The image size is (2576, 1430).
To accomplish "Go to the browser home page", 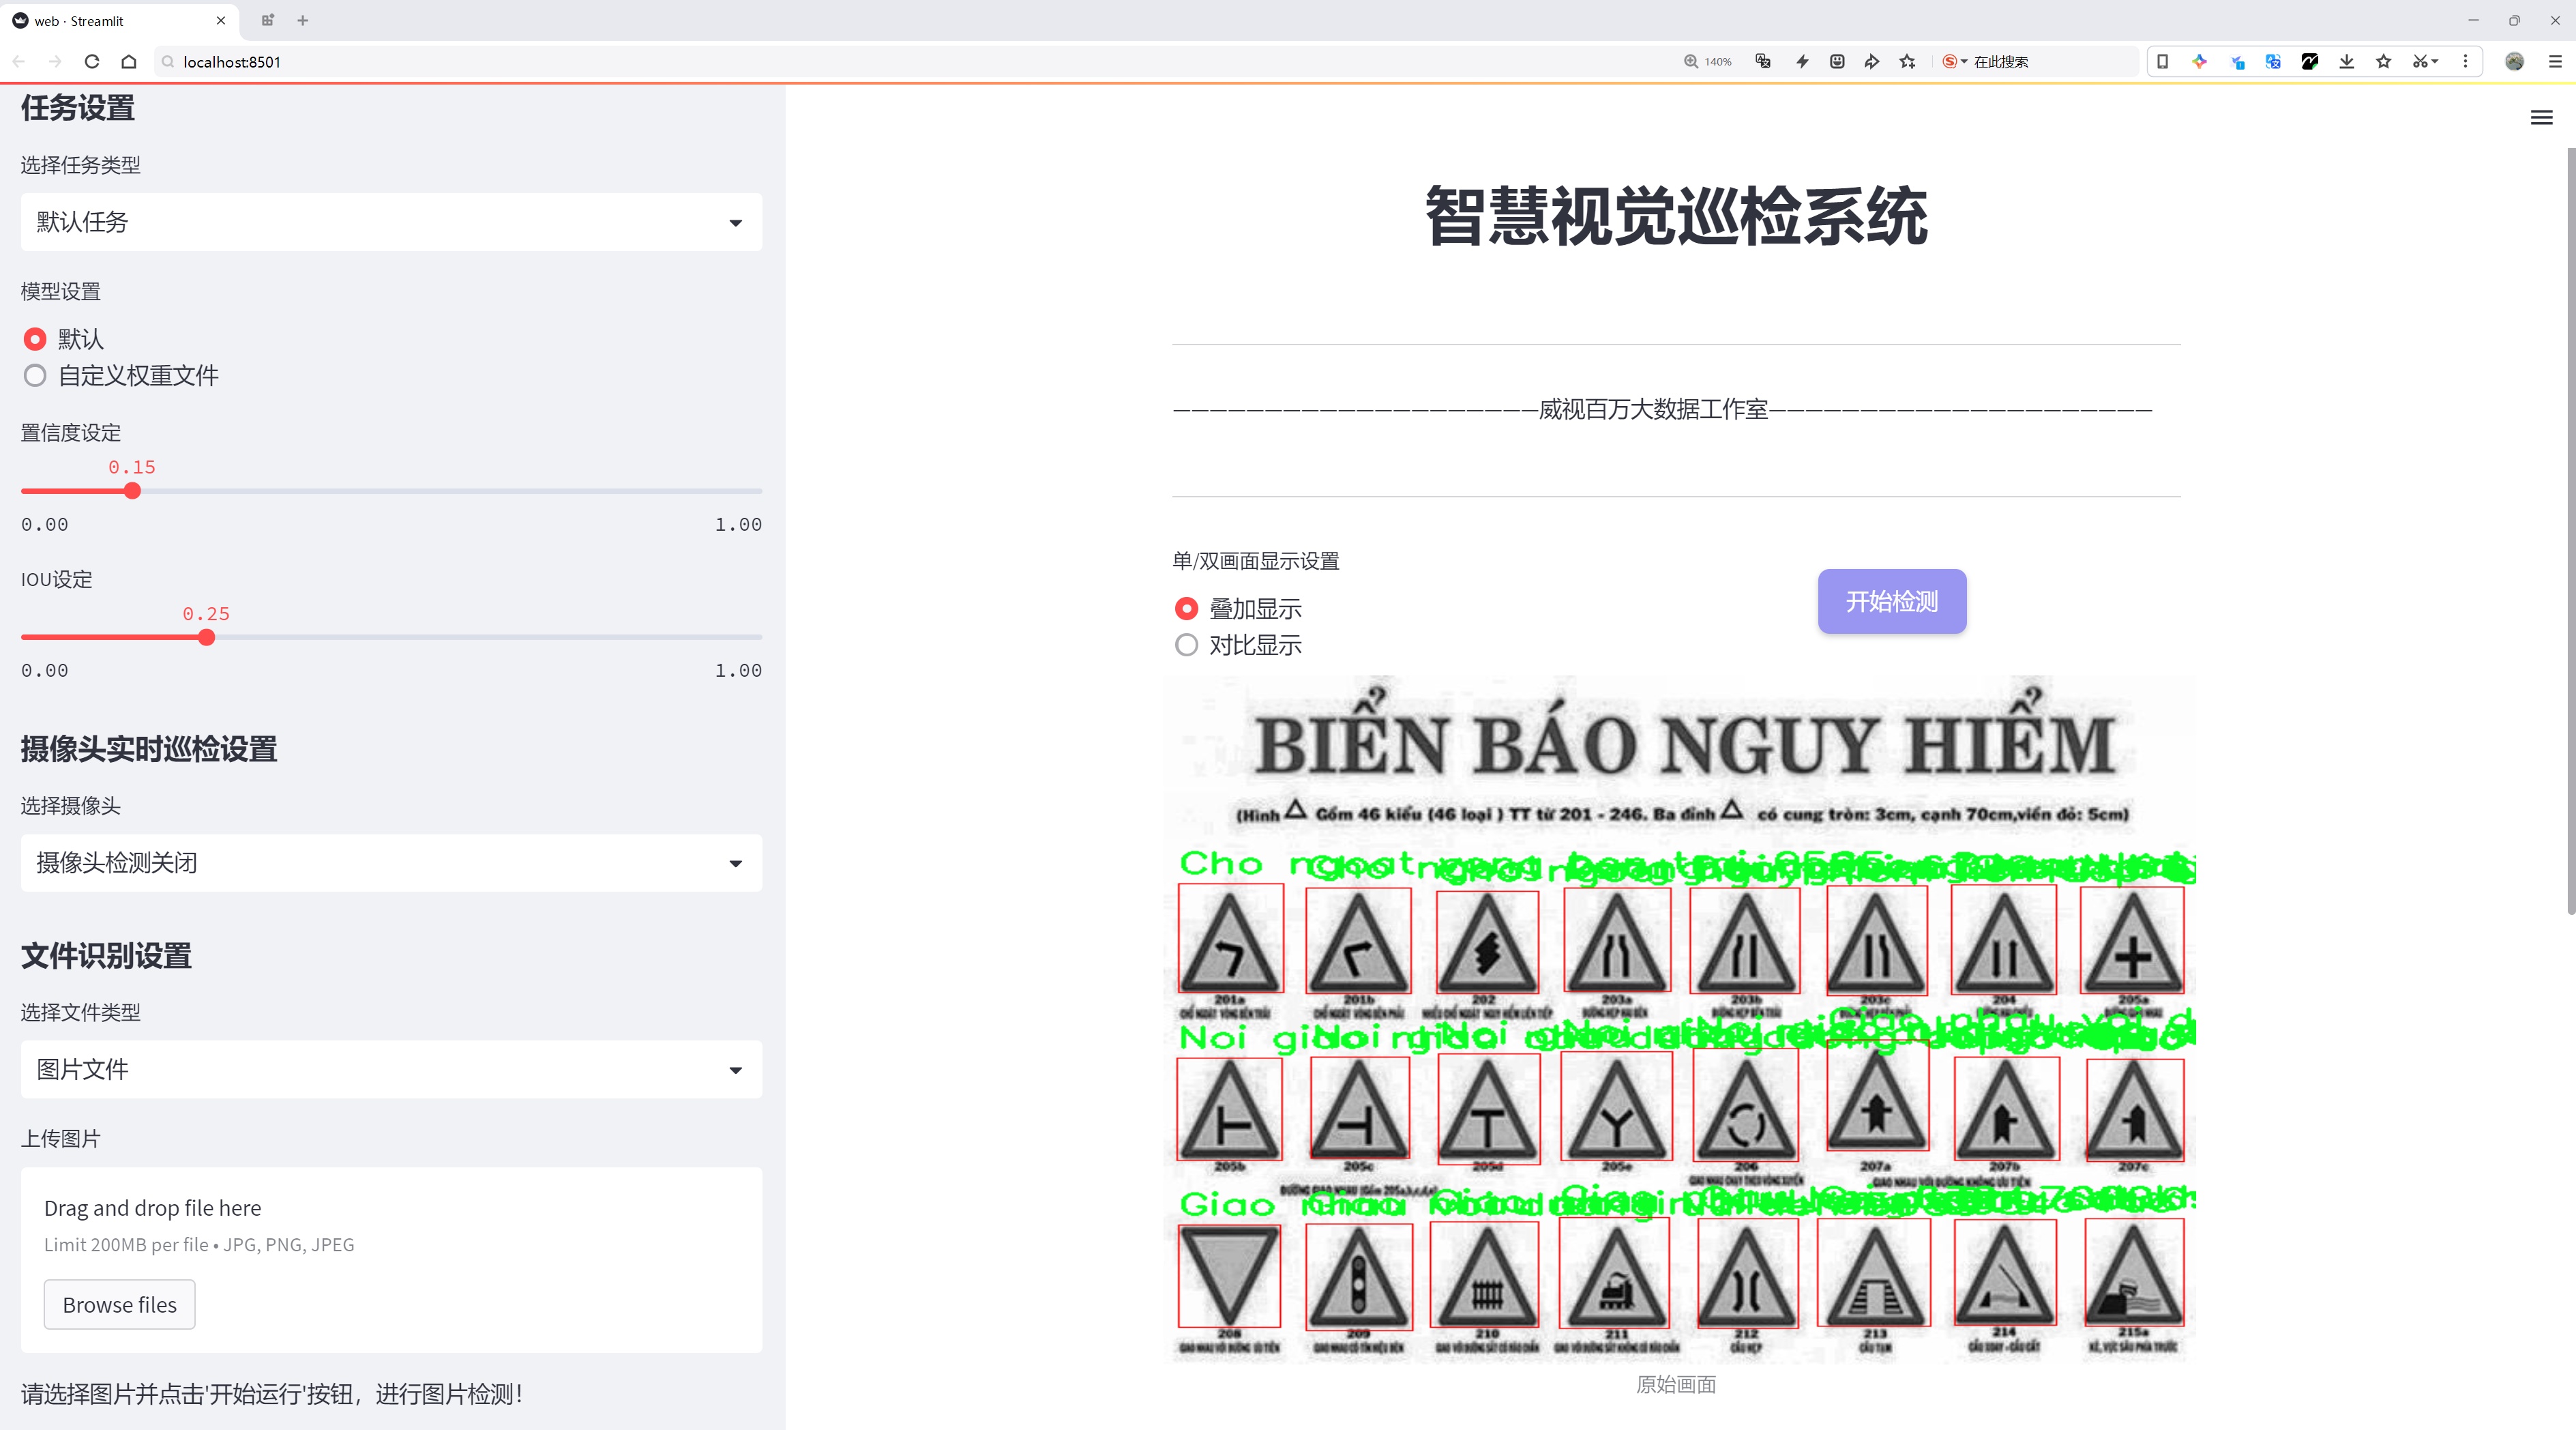I will pyautogui.click(x=129, y=62).
